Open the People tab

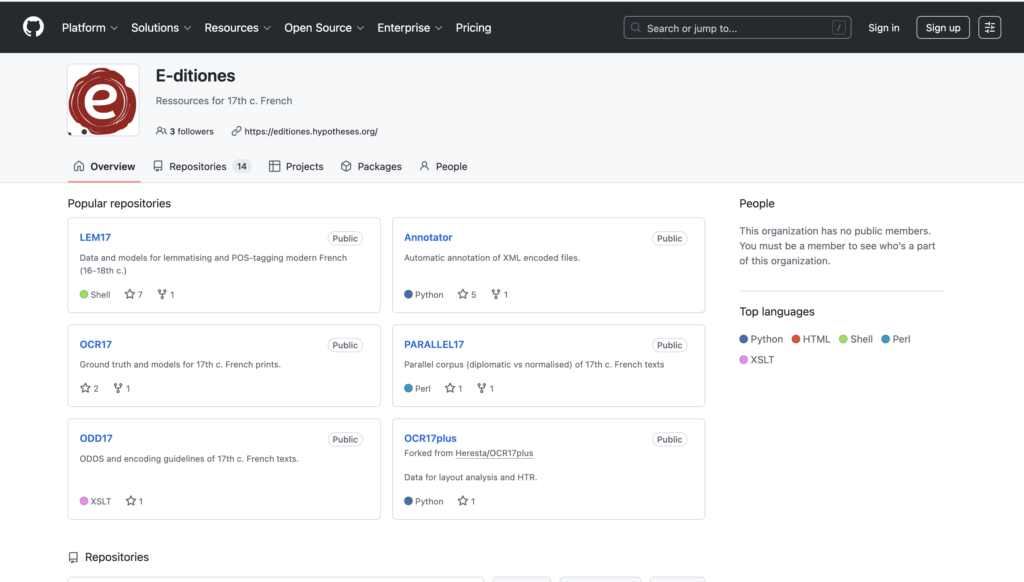click(x=443, y=167)
